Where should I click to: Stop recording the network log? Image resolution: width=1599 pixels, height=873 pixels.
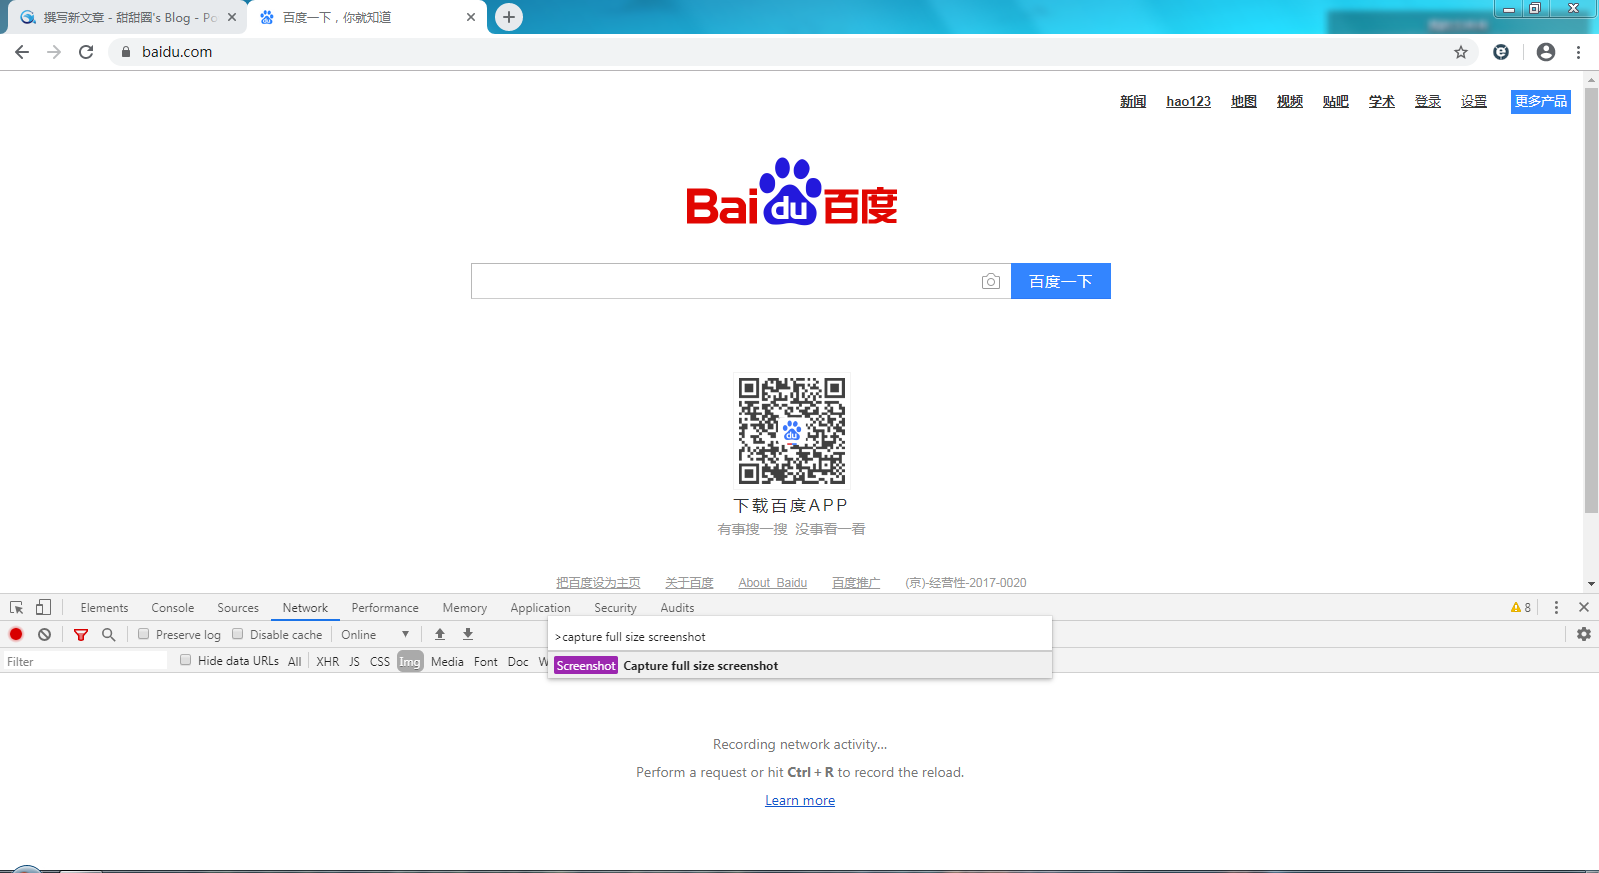16,634
